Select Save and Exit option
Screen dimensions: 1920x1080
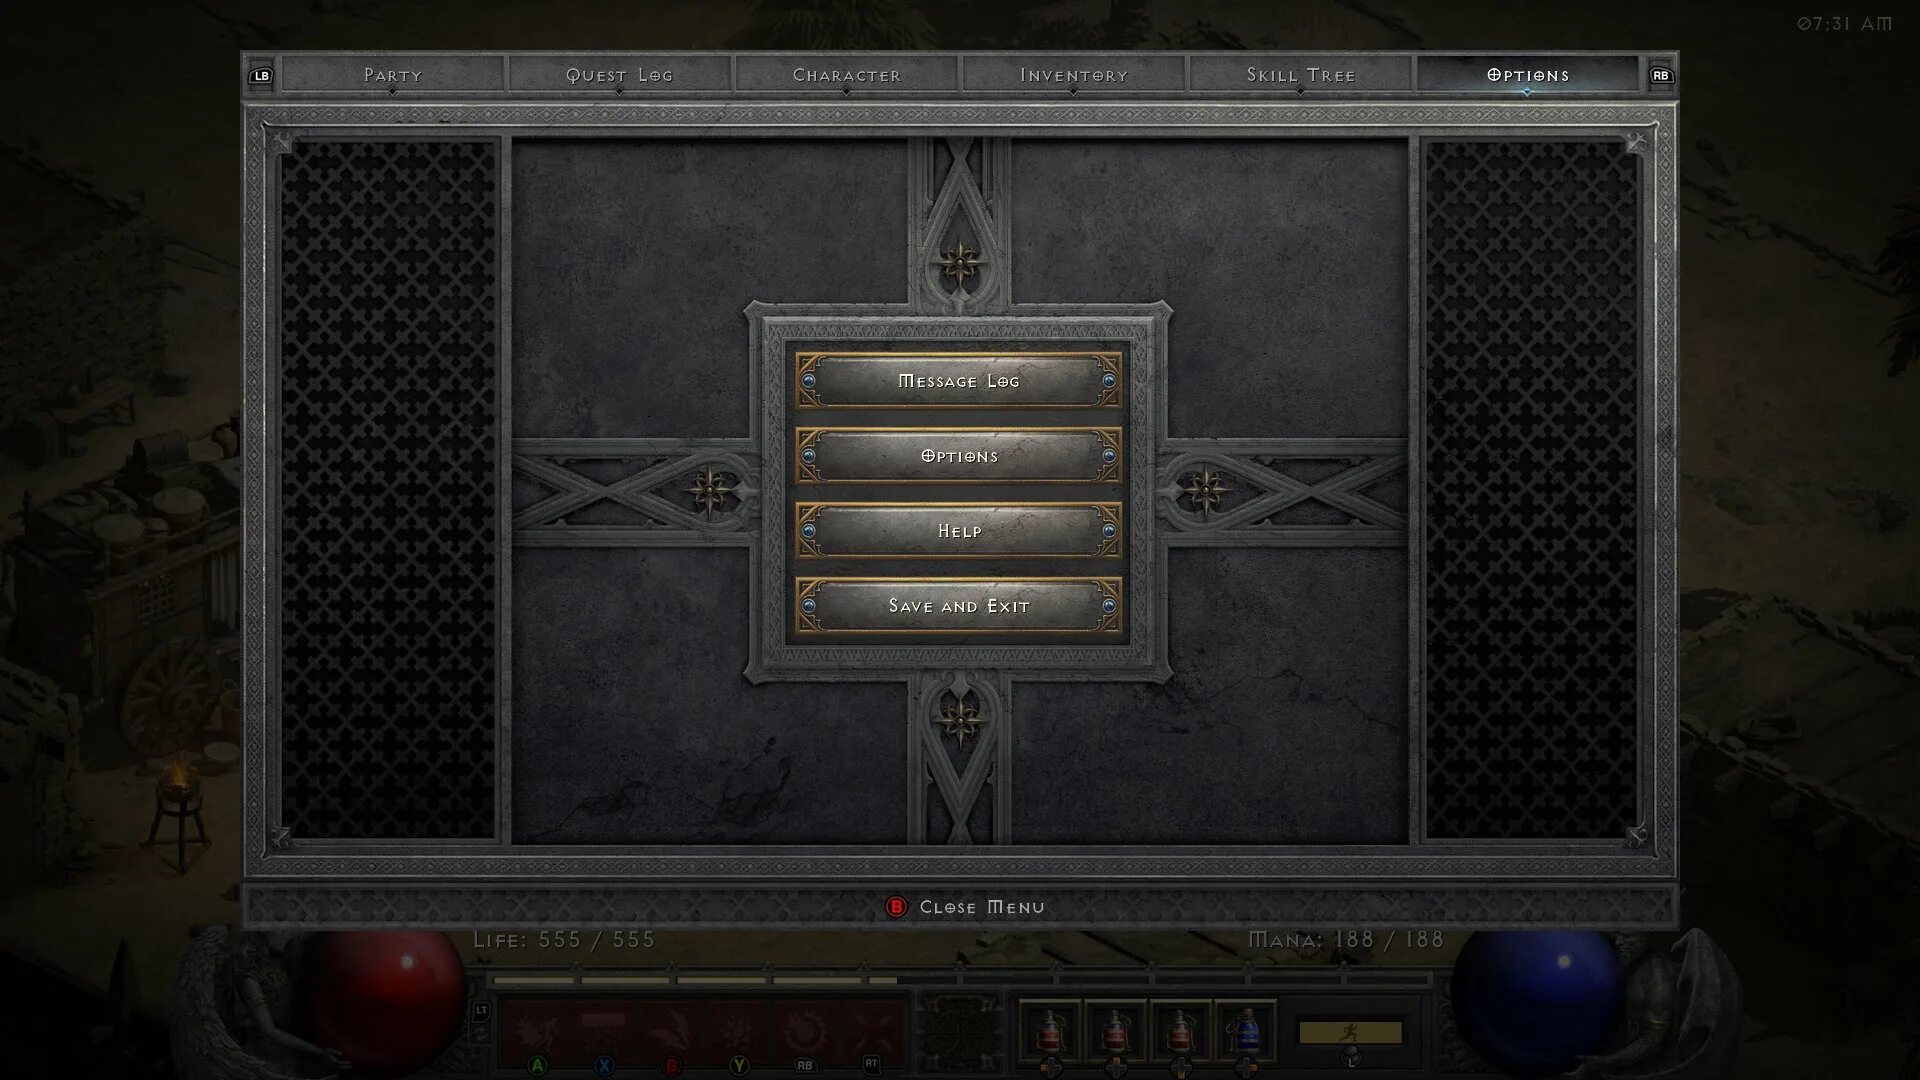tap(959, 605)
